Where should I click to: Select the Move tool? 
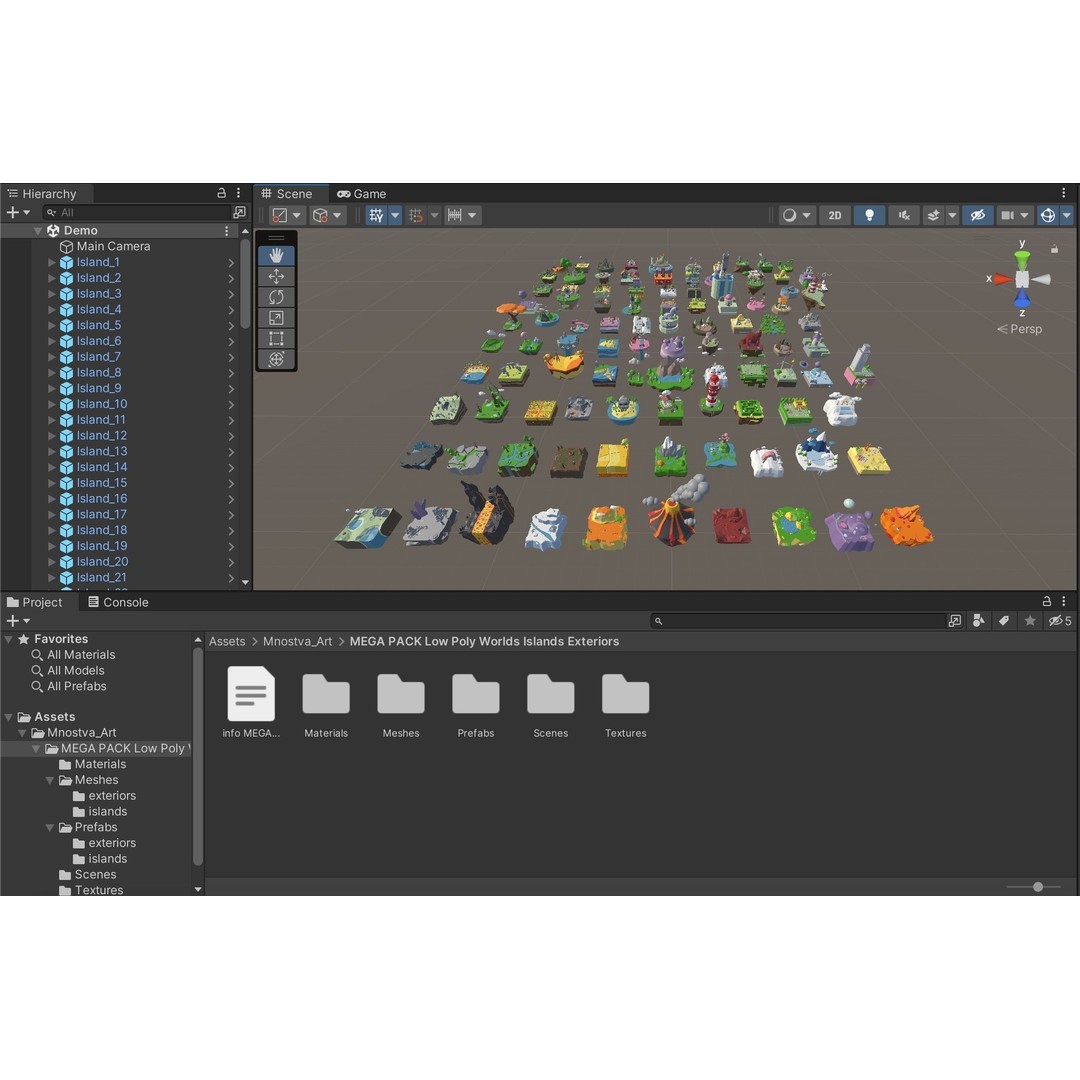(x=276, y=276)
